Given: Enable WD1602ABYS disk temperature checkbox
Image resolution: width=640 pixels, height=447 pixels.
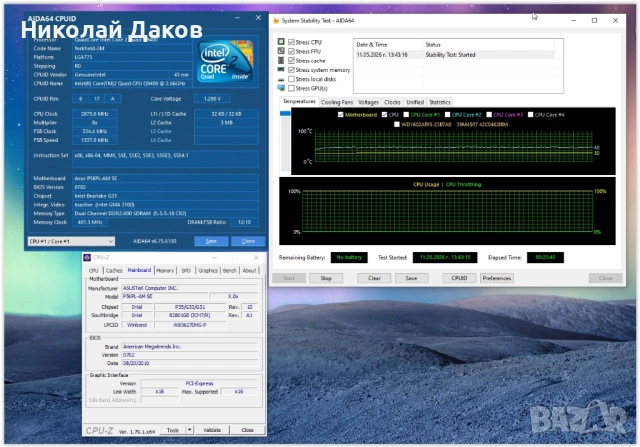Looking at the screenshot, I should [397, 125].
